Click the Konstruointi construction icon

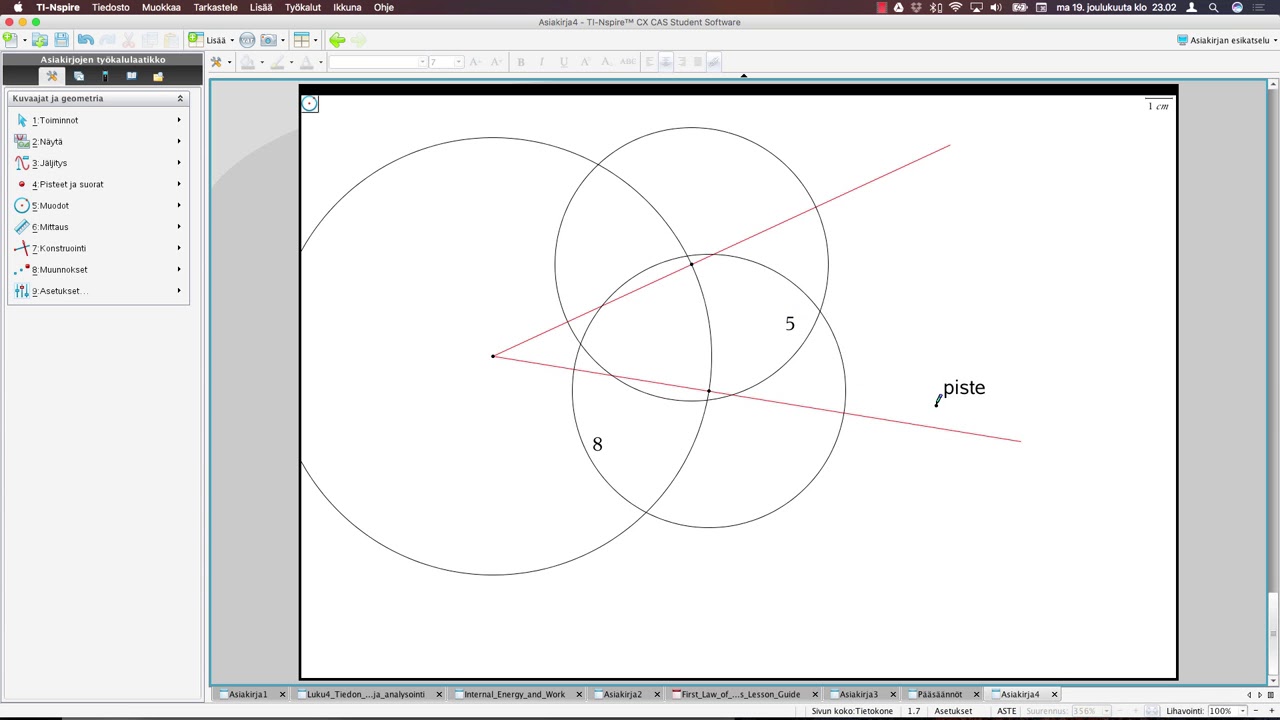click(22, 248)
